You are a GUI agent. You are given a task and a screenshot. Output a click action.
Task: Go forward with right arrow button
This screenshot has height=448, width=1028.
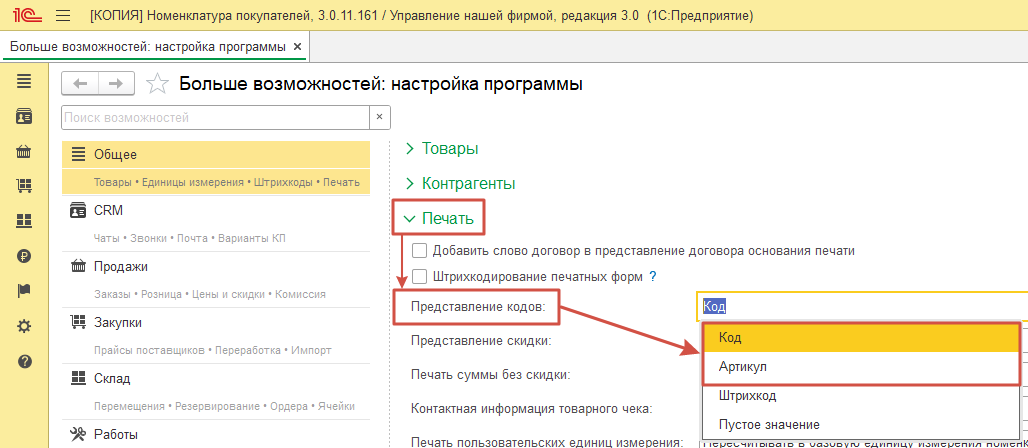pos(116,84)
